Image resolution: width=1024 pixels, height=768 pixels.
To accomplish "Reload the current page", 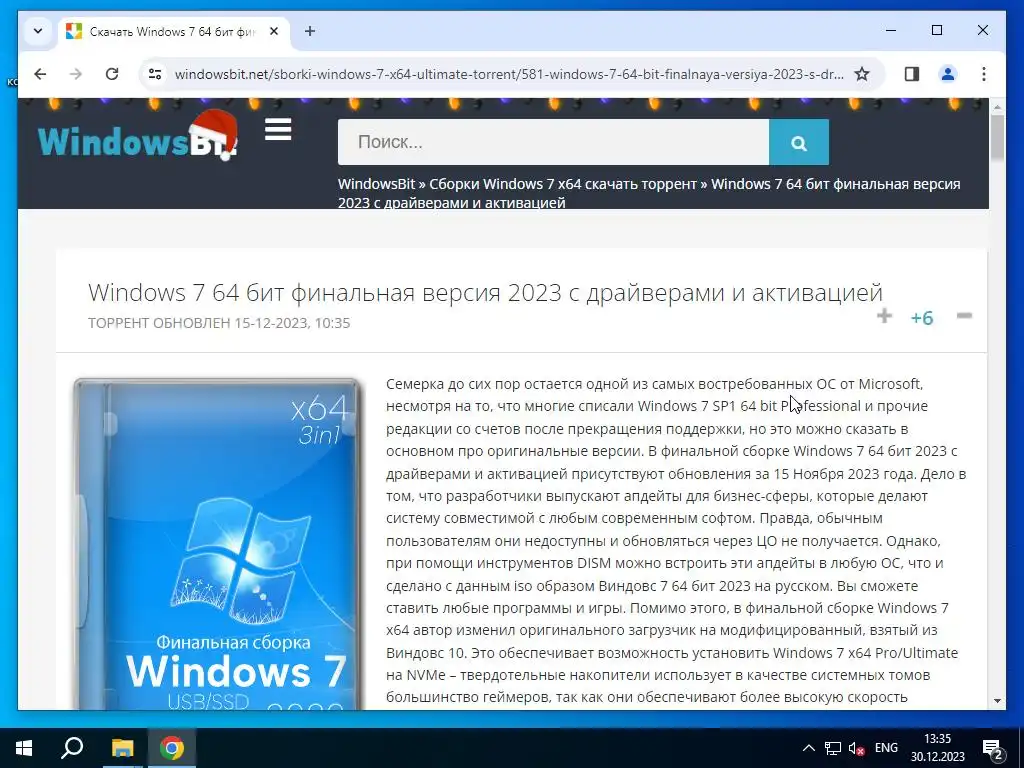I will click(x=112, y=74).
